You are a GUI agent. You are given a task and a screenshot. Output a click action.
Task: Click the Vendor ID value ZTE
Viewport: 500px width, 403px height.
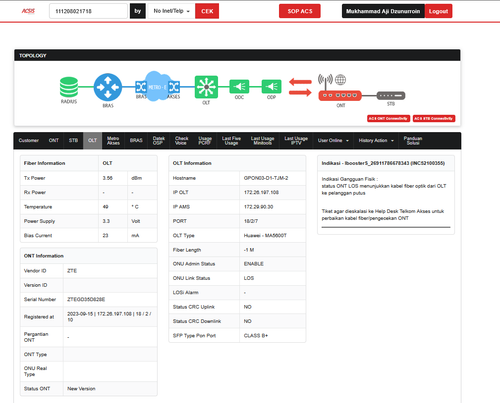pyautogui.click(x=72, y=271)
